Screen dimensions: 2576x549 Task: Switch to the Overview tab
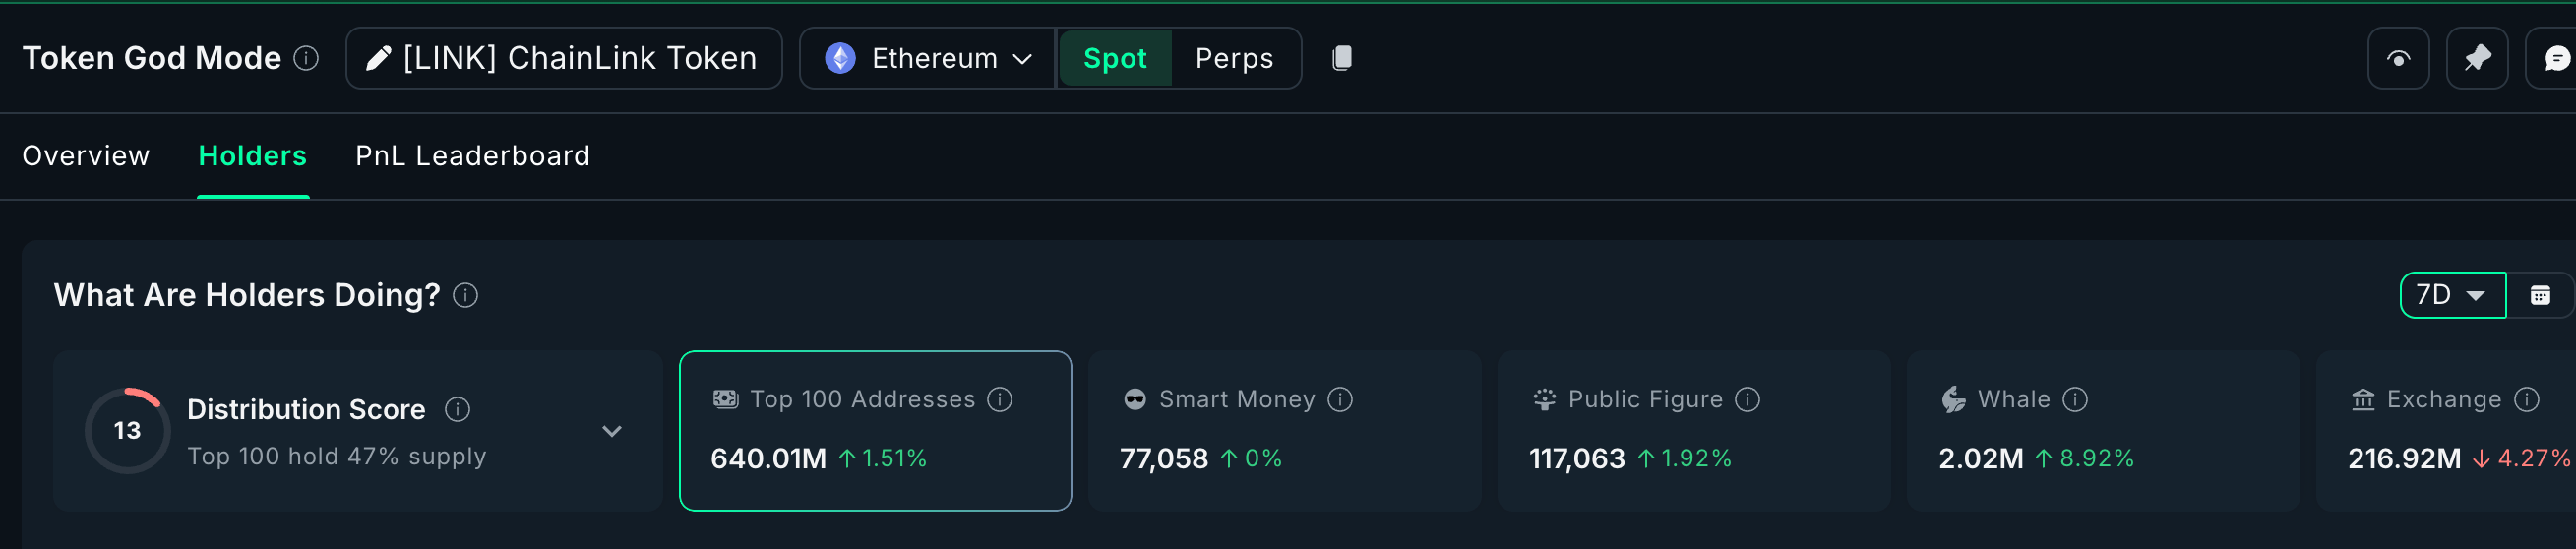click(86, 156)
